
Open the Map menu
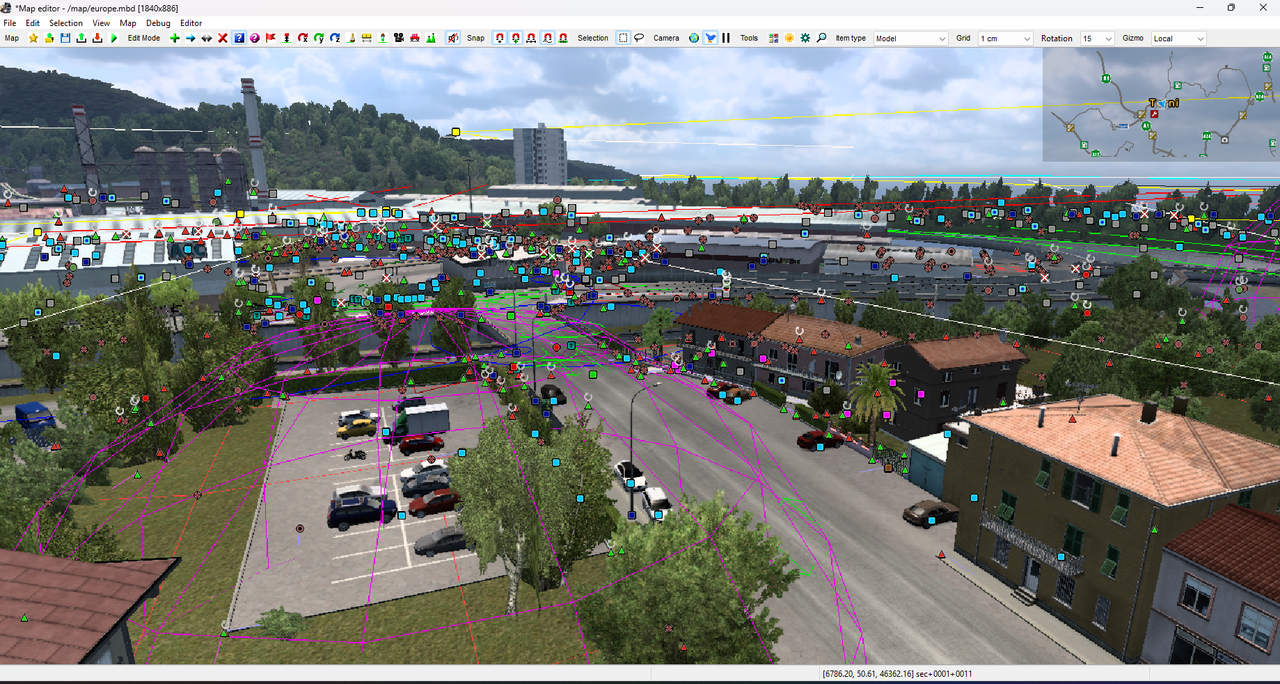coord(128,23)
